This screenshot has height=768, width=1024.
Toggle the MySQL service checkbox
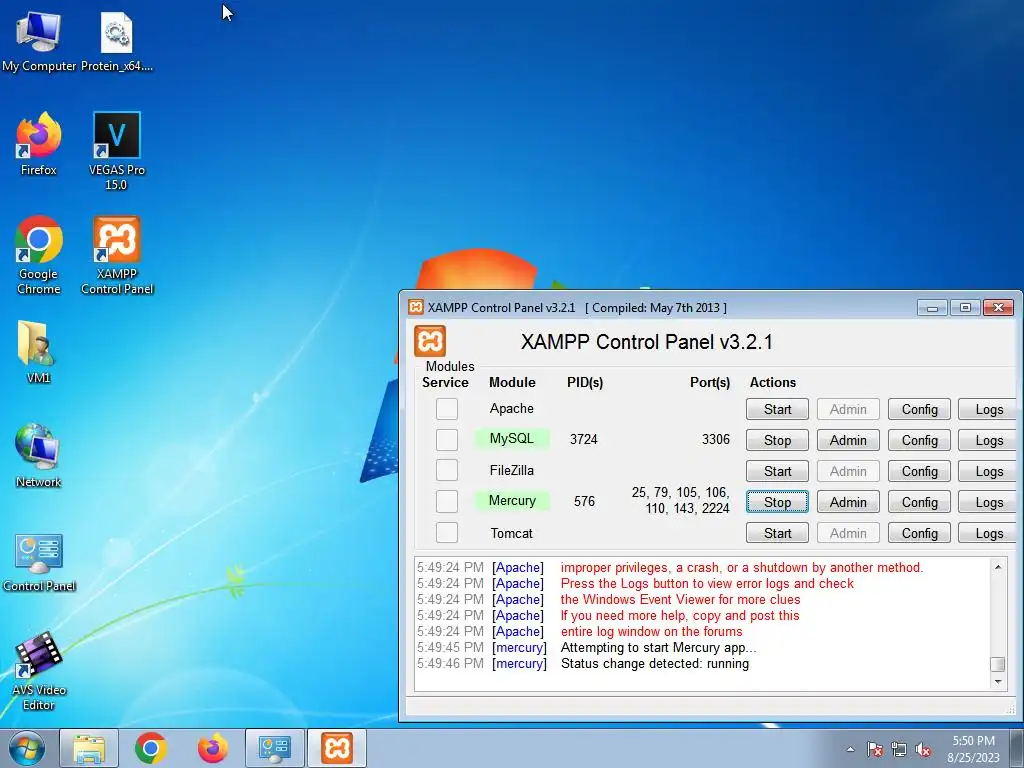447,440
